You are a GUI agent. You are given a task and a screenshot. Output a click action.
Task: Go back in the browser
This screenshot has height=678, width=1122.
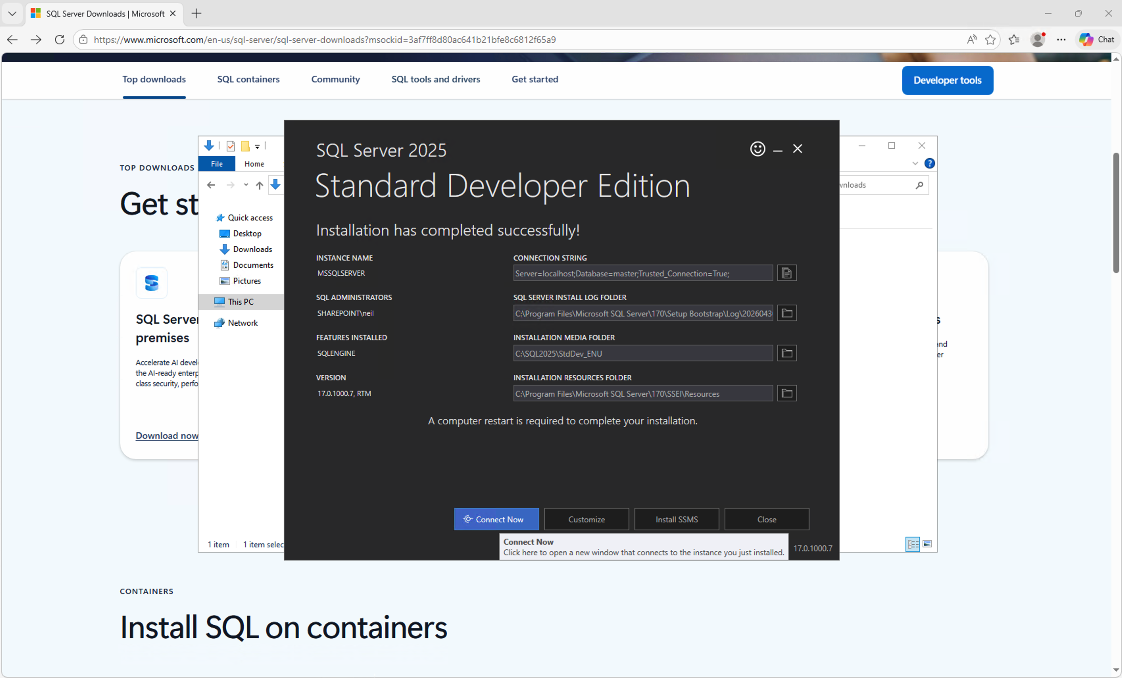(12, 39)
